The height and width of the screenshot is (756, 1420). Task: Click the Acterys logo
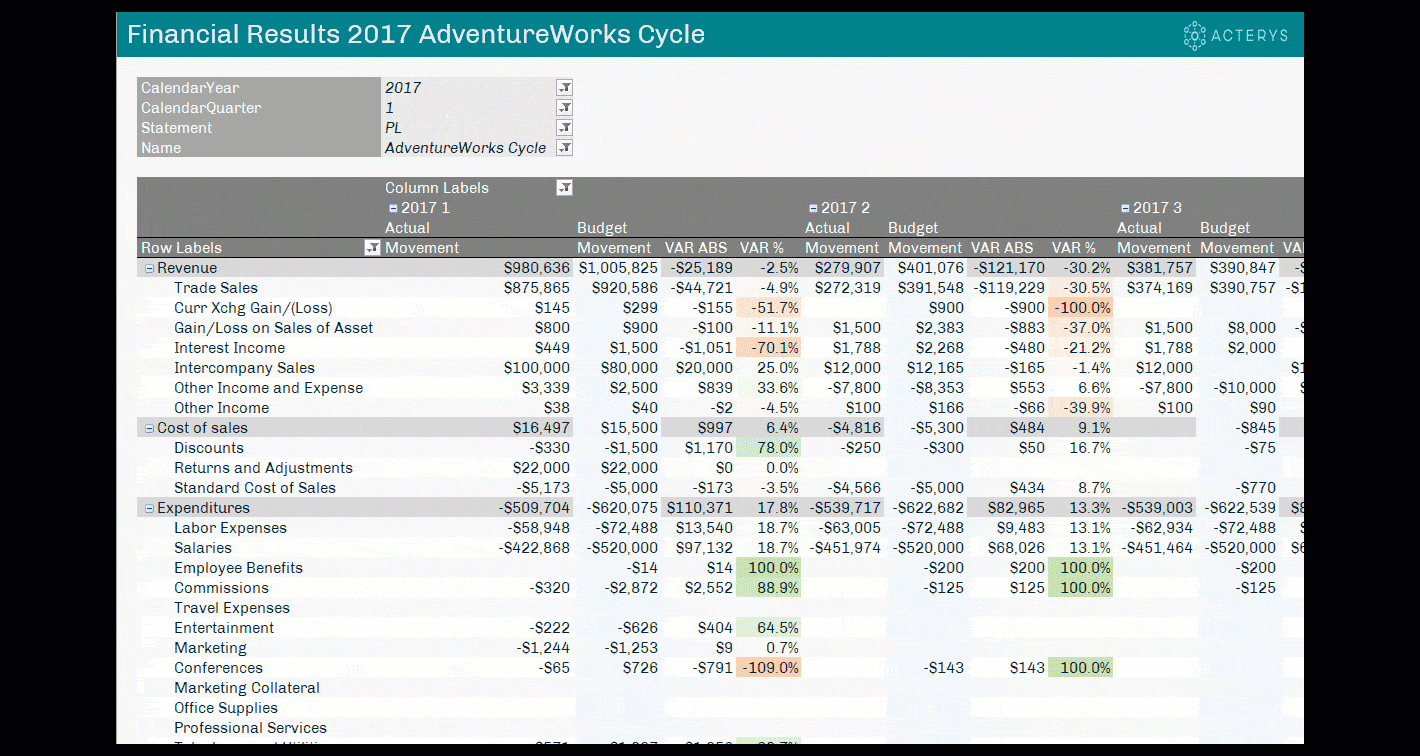click(1236, 35)
